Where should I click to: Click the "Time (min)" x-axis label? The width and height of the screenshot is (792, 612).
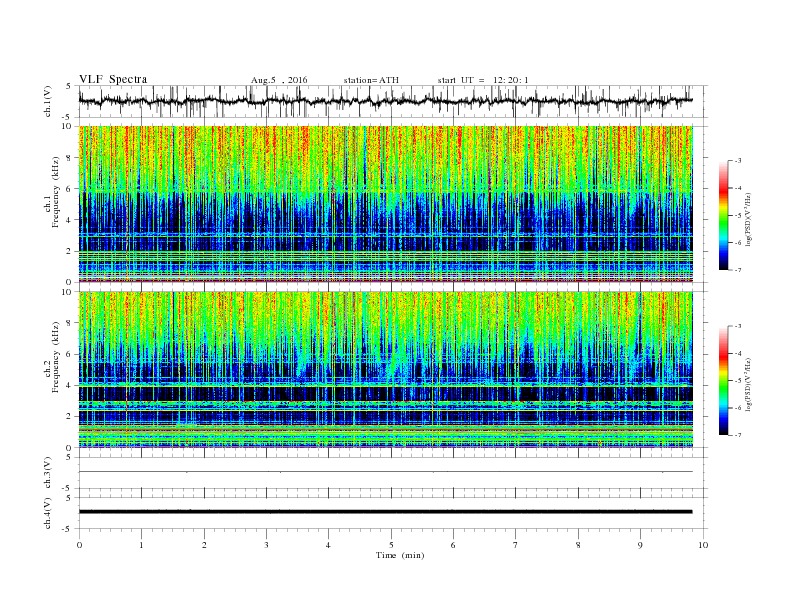point(400,555)
